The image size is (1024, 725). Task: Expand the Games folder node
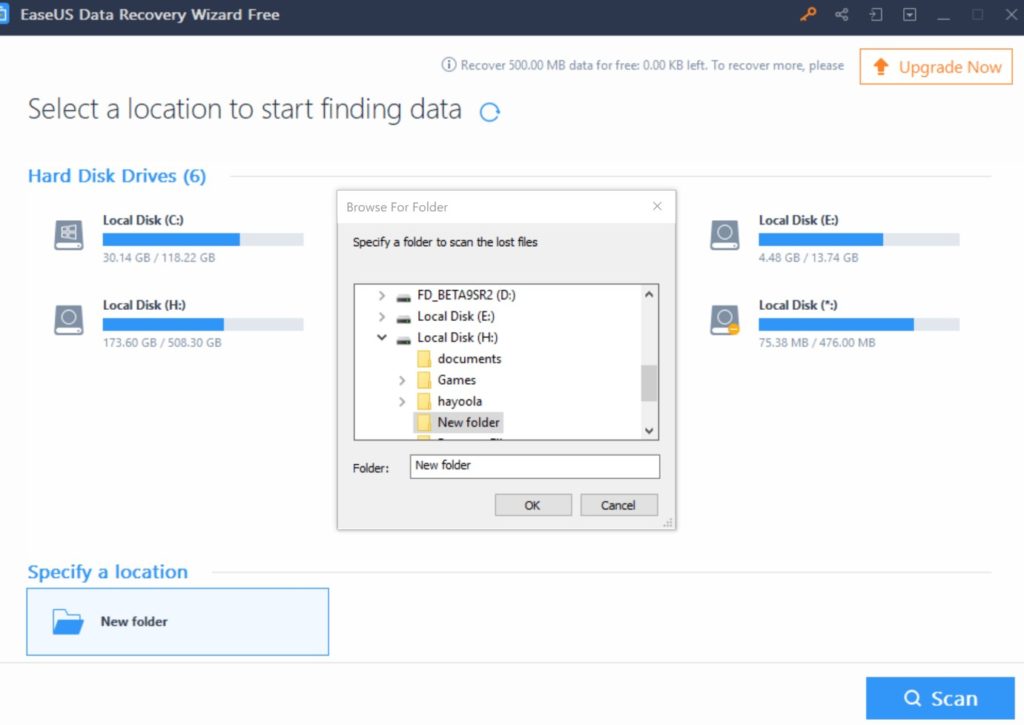[402, 380]
